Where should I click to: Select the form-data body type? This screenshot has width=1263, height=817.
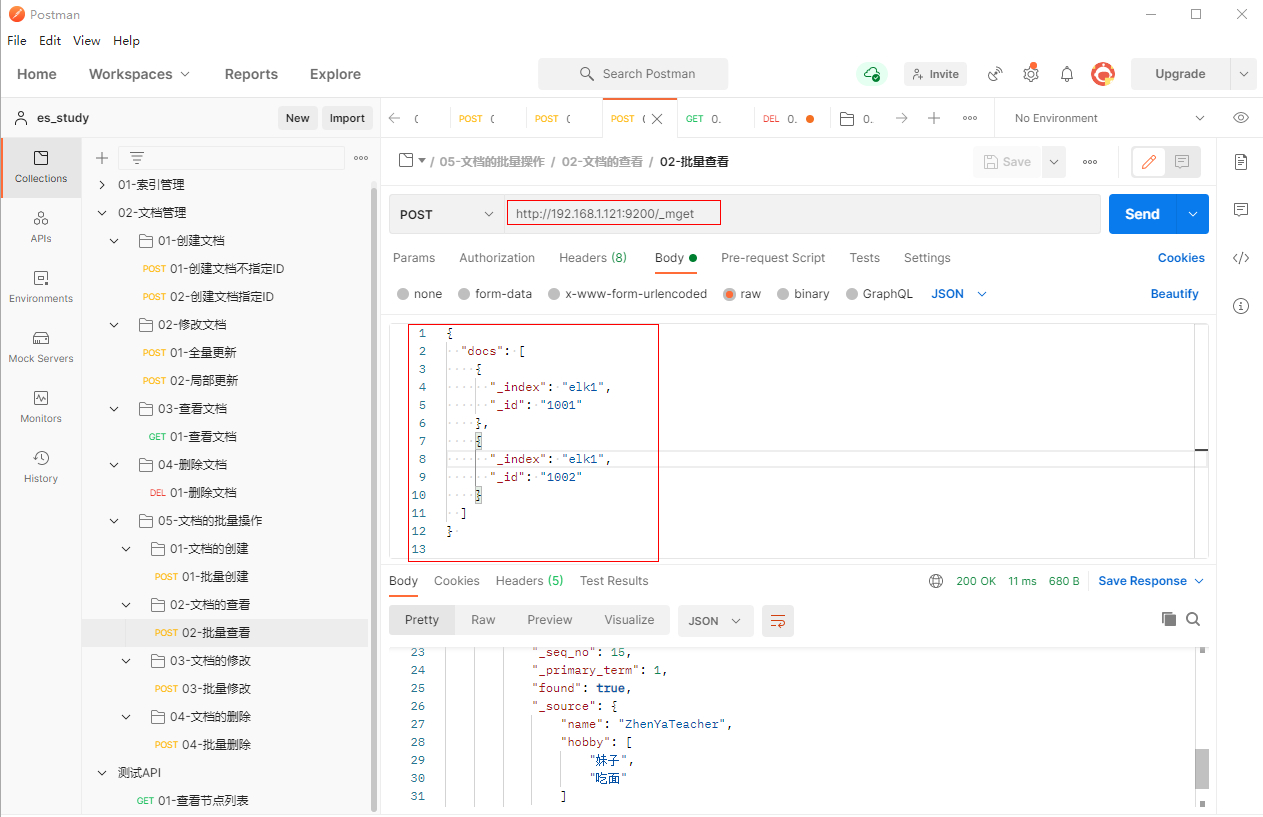click(x=464, y=294)
